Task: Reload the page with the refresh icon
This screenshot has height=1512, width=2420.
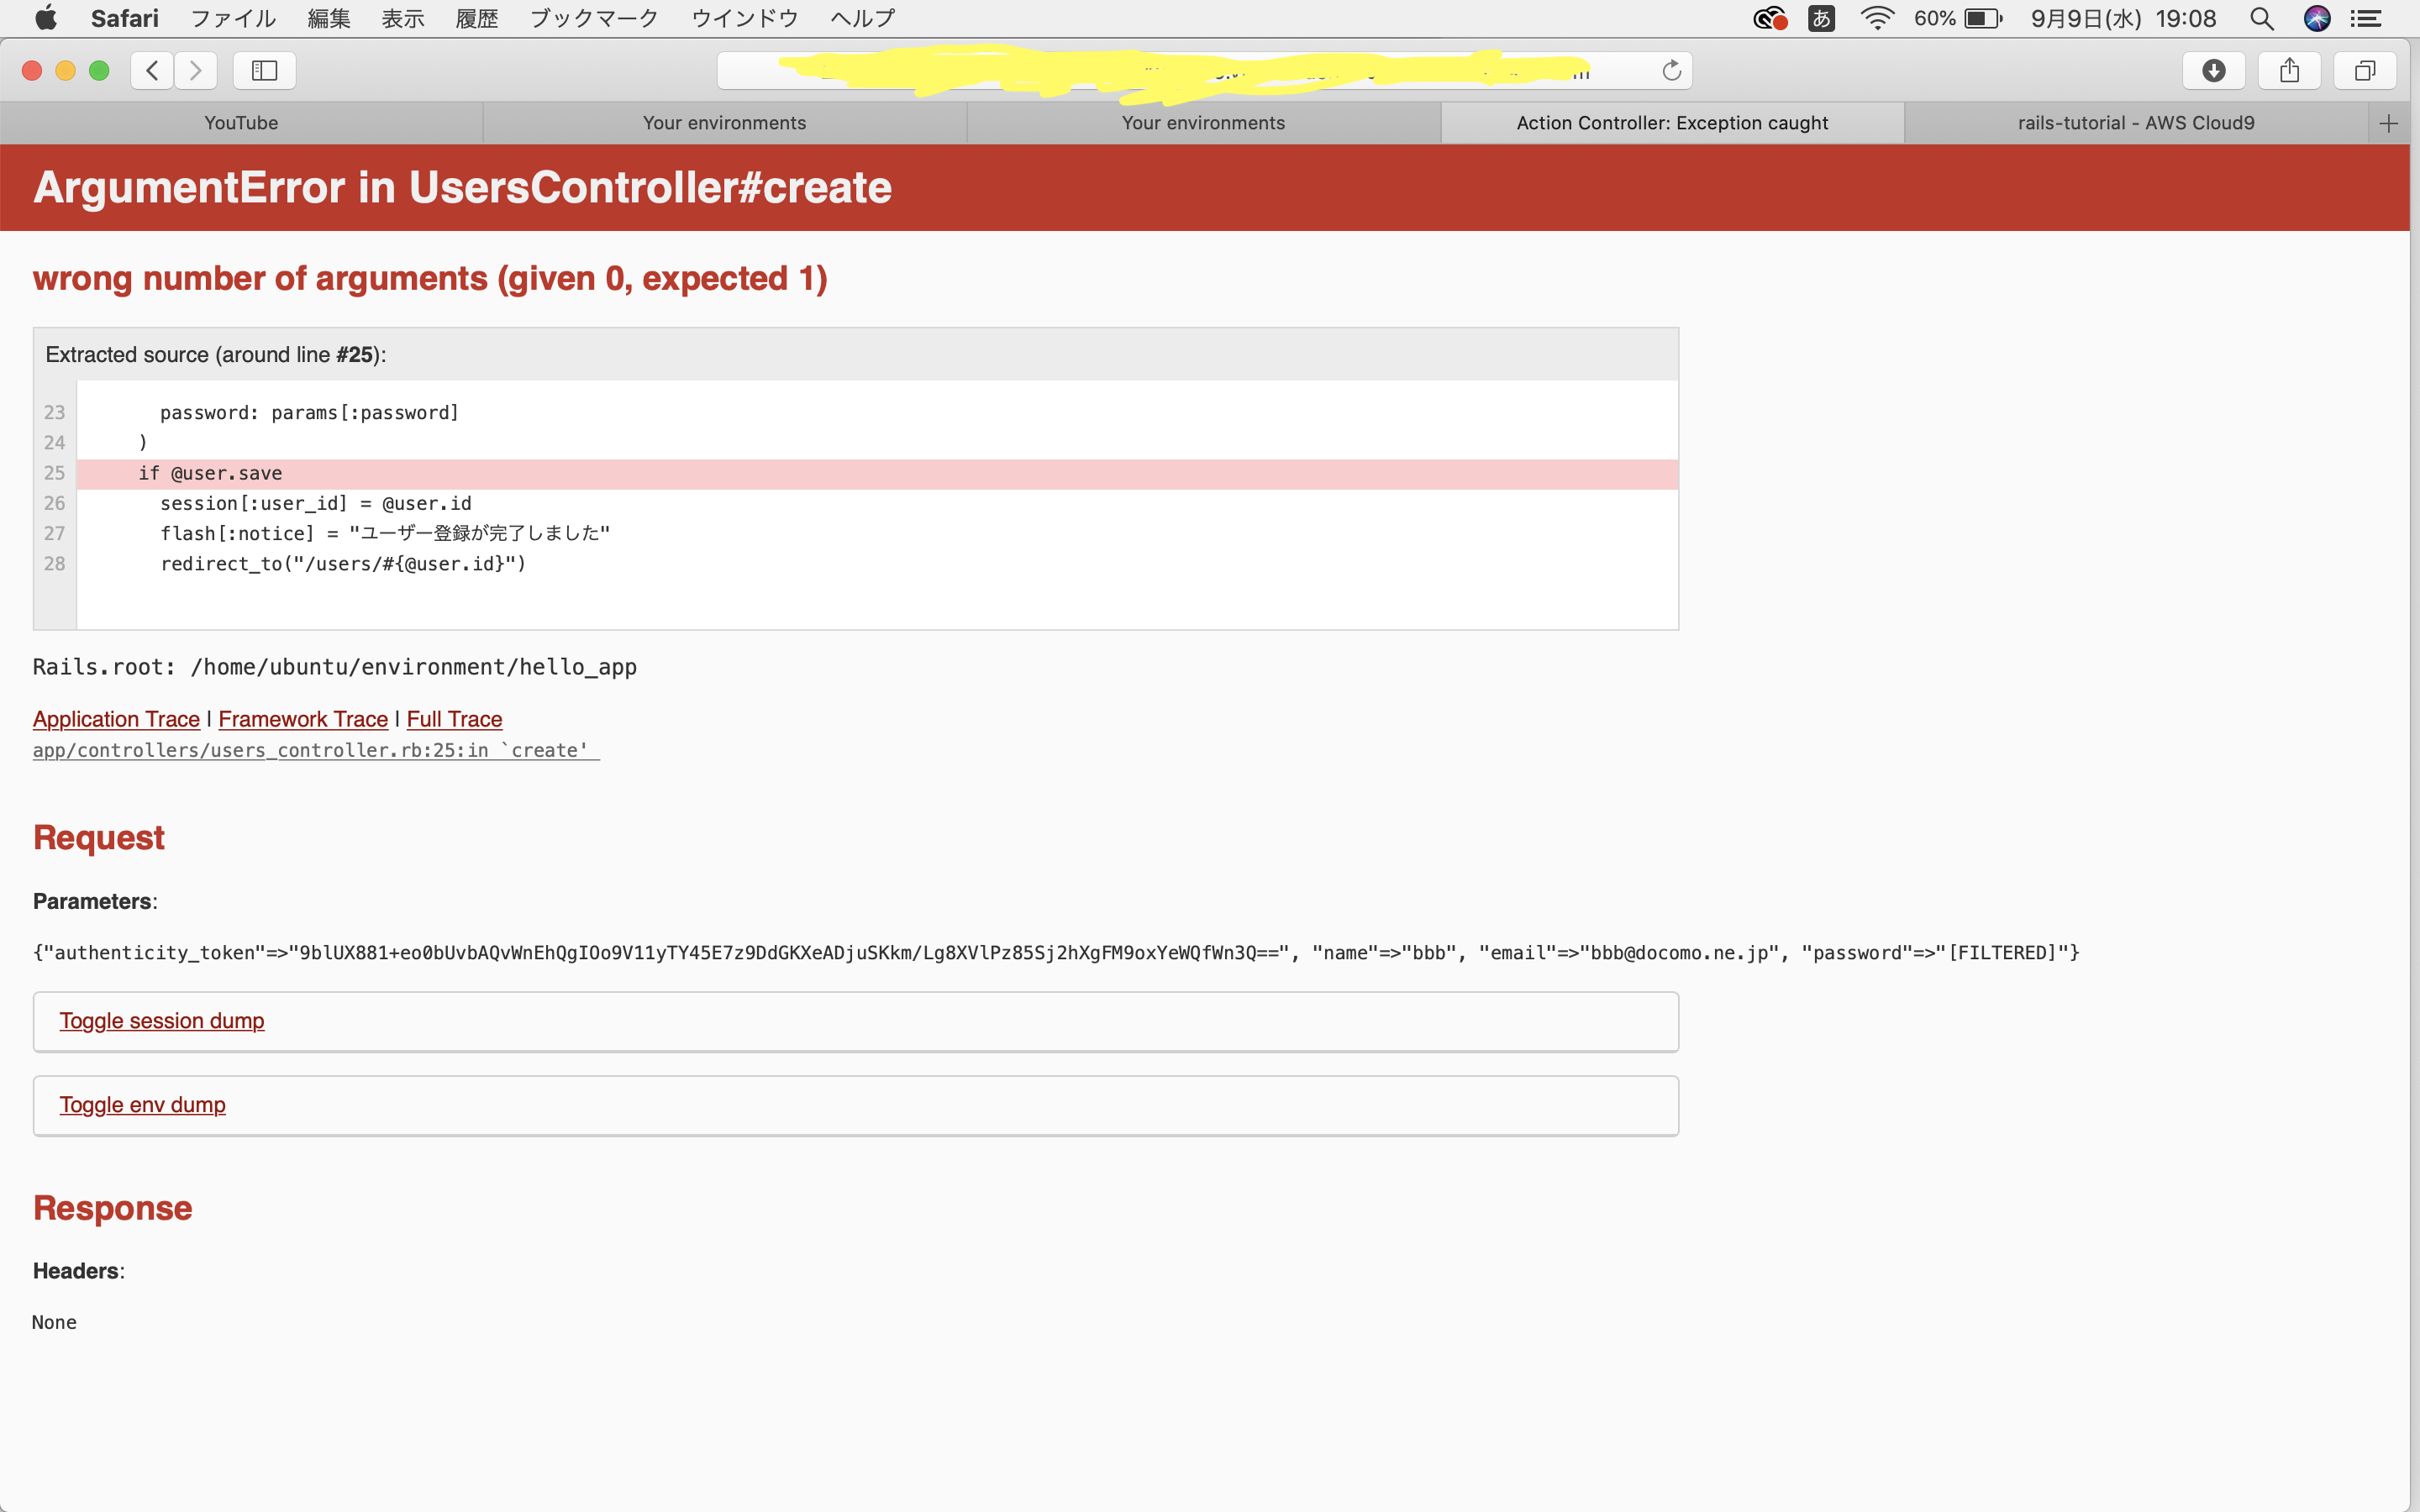Action: click(1671, 70)
